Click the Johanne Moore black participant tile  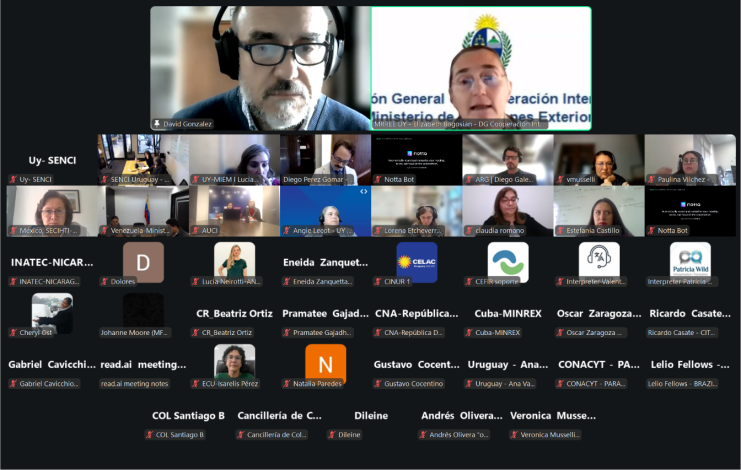tap(143, 313)
